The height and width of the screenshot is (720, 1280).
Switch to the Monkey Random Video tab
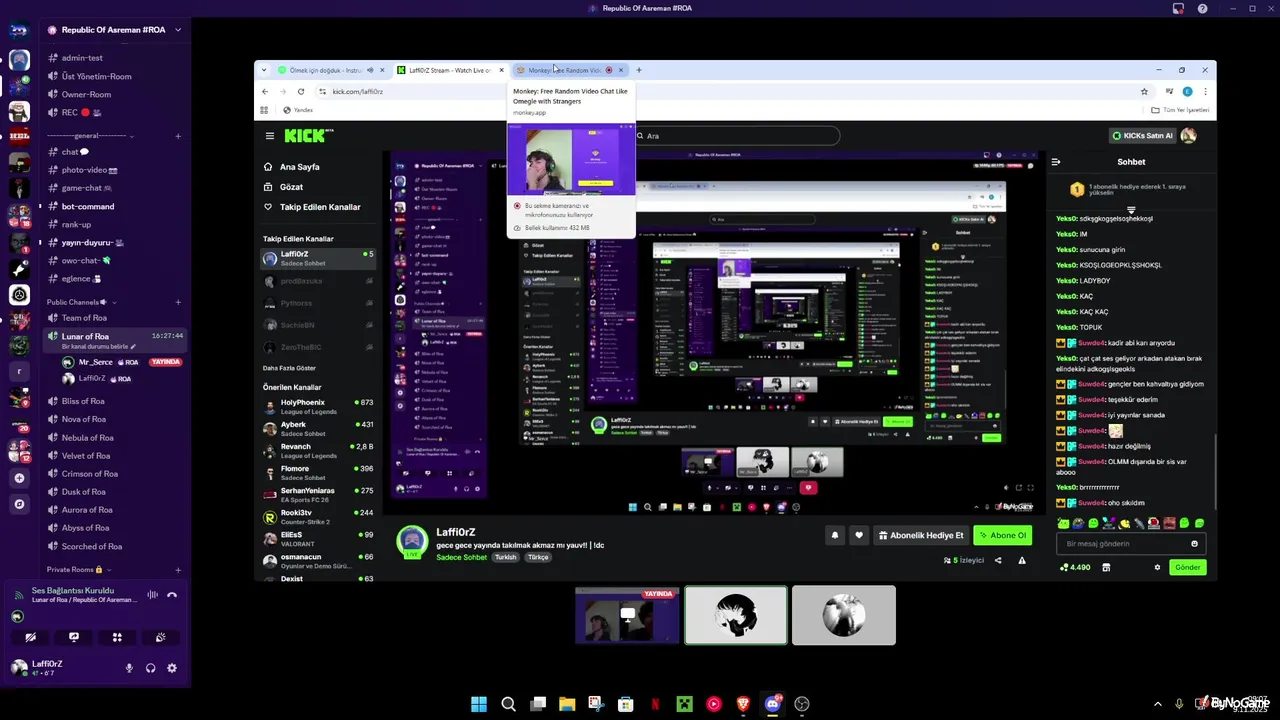coord(570,70)
